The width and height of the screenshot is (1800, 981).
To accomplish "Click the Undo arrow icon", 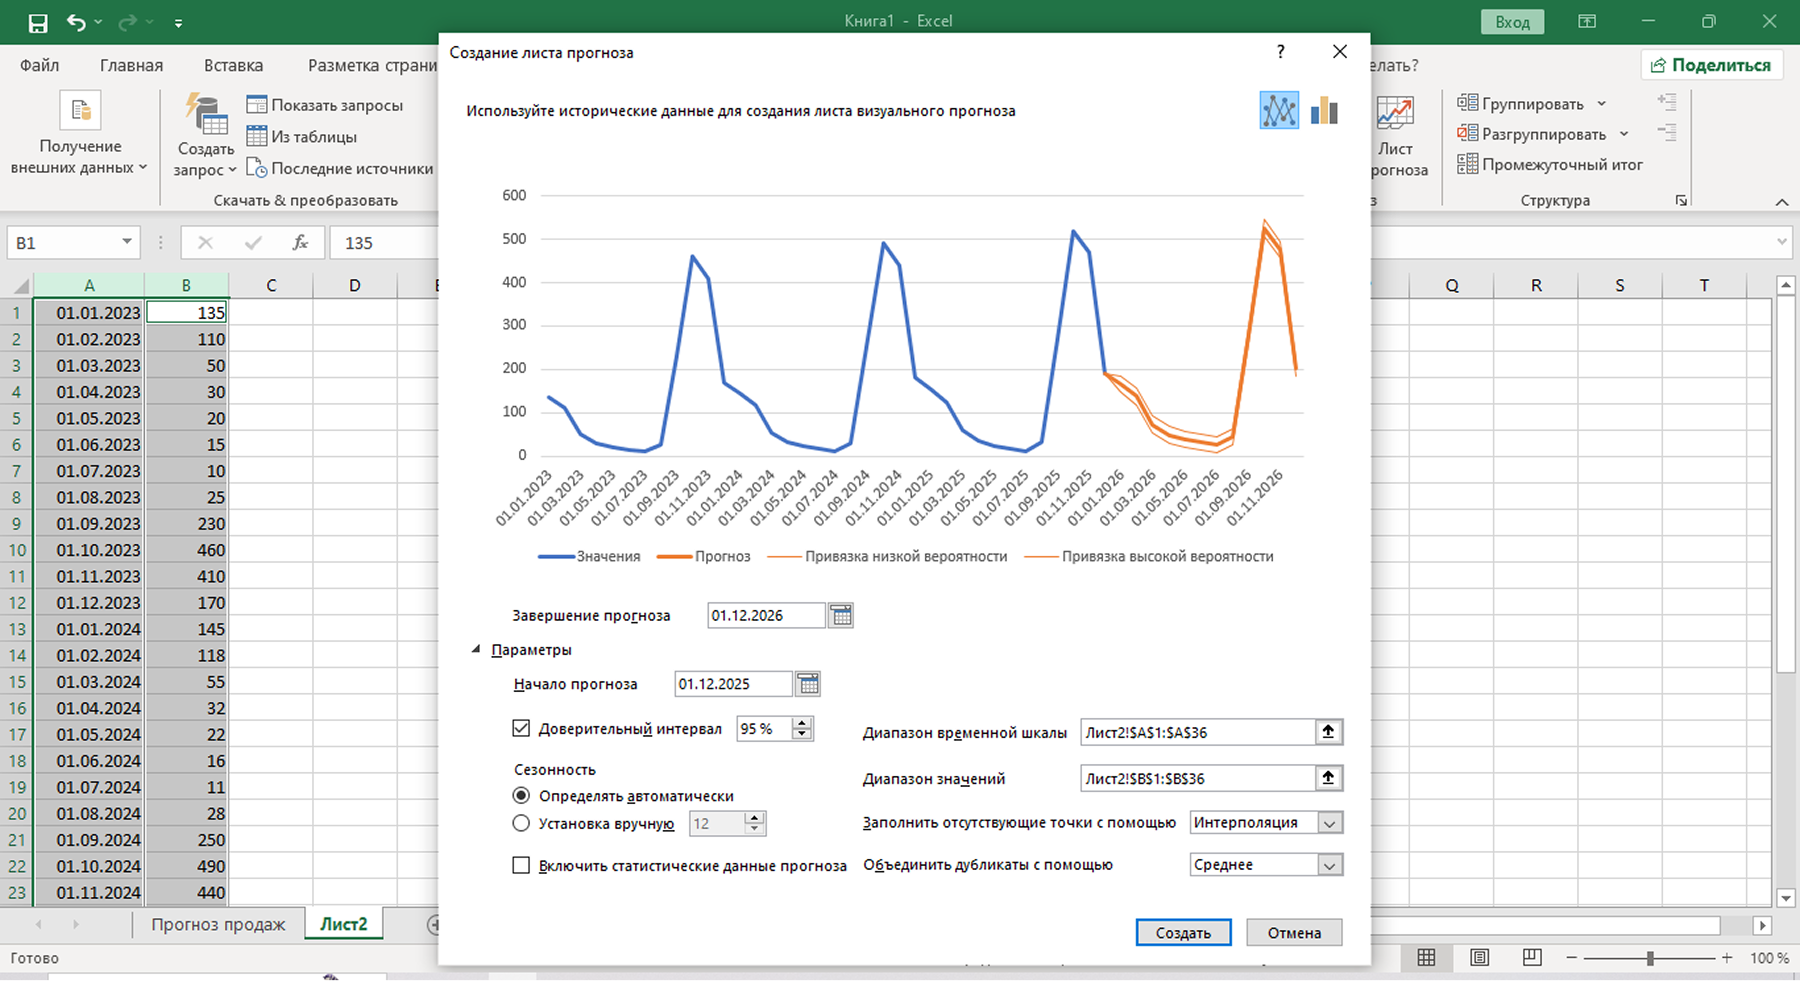I will [x=76, y=22].
